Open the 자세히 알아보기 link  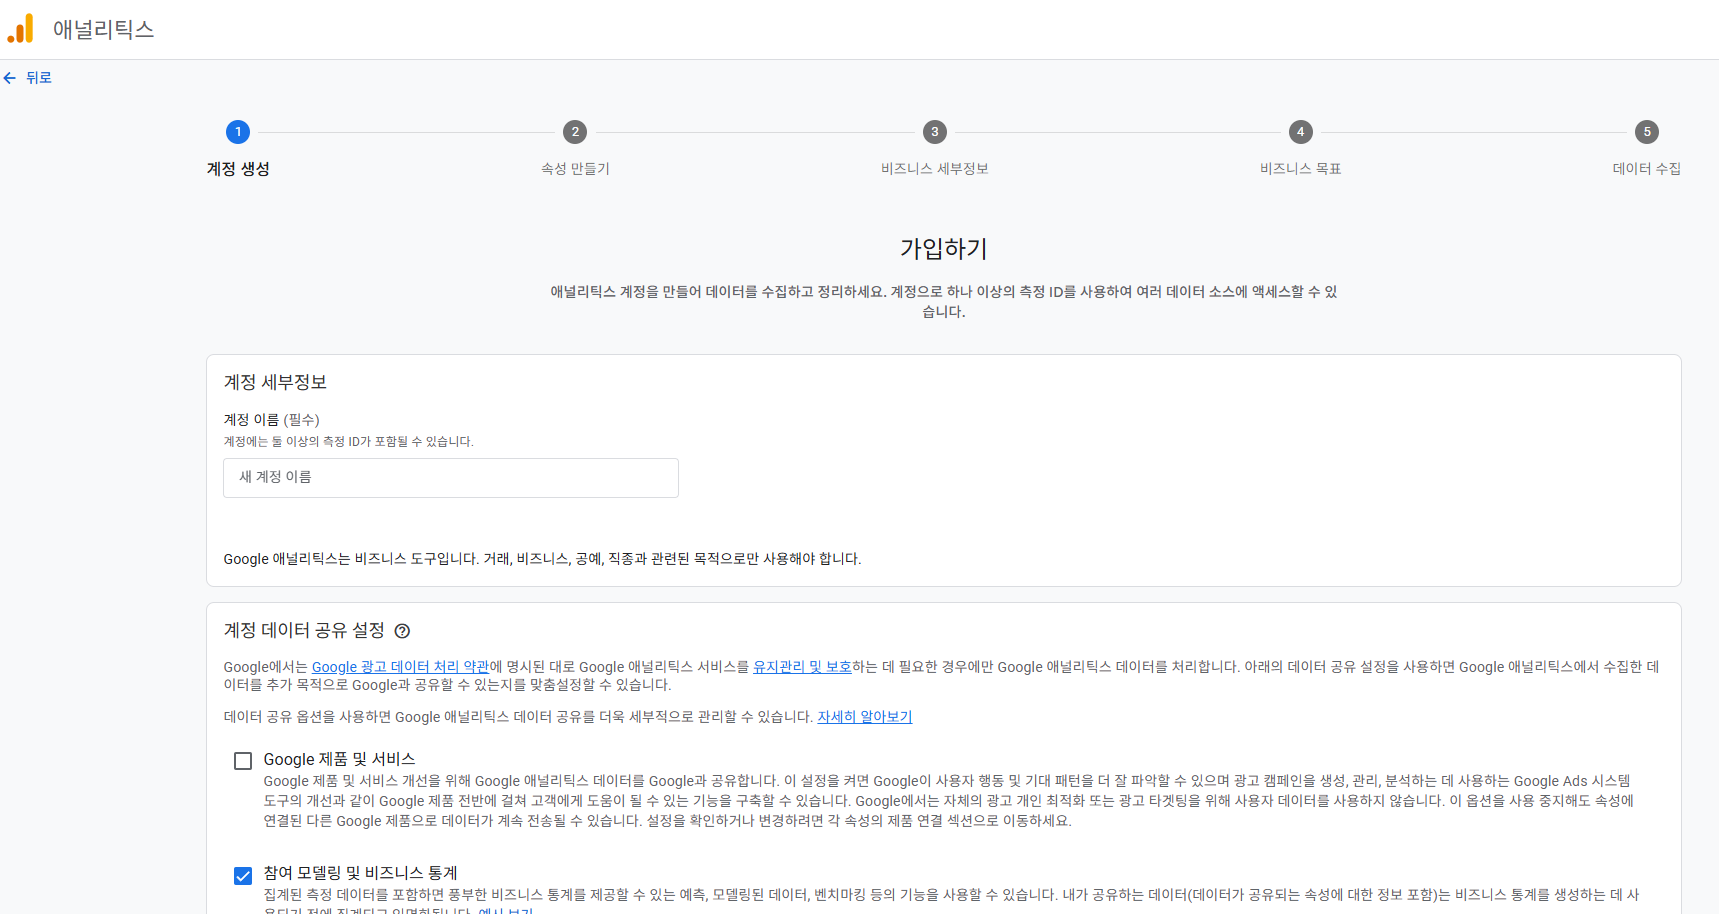tap(865, 717)
